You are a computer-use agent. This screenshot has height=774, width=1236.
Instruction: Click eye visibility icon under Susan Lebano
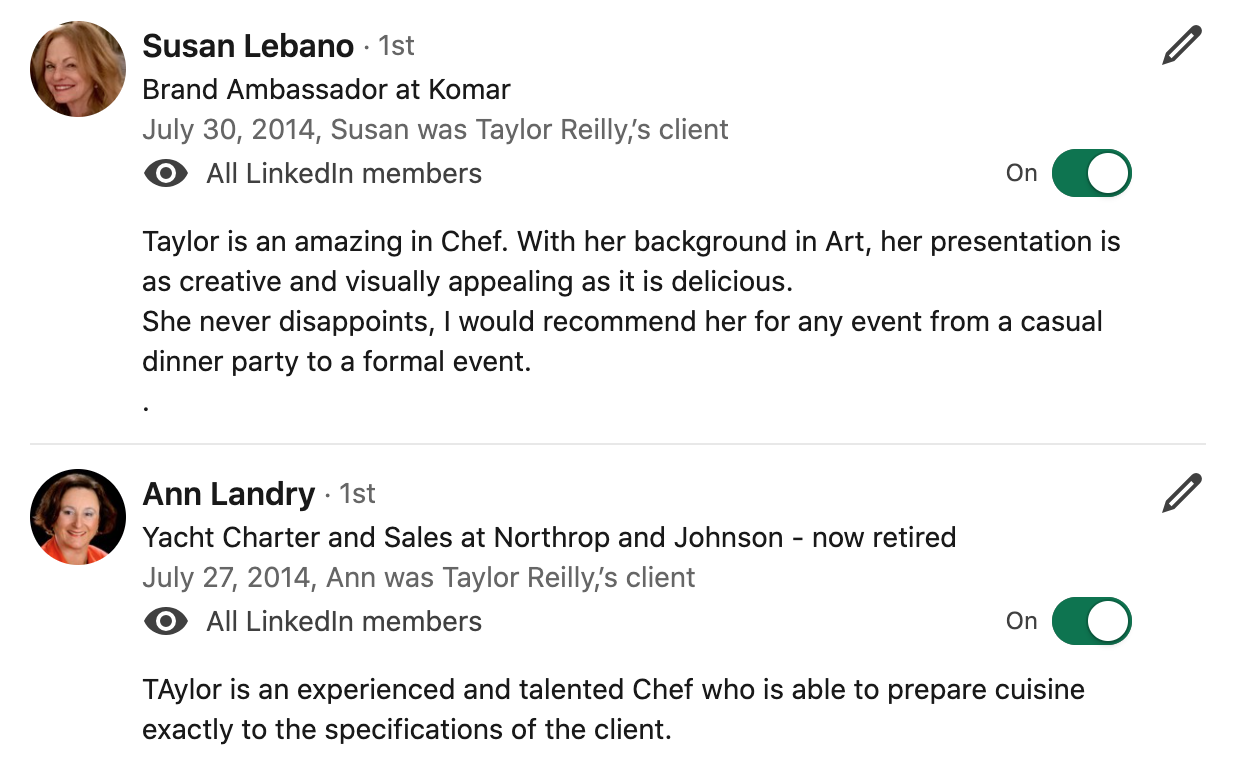coord(166,174)
